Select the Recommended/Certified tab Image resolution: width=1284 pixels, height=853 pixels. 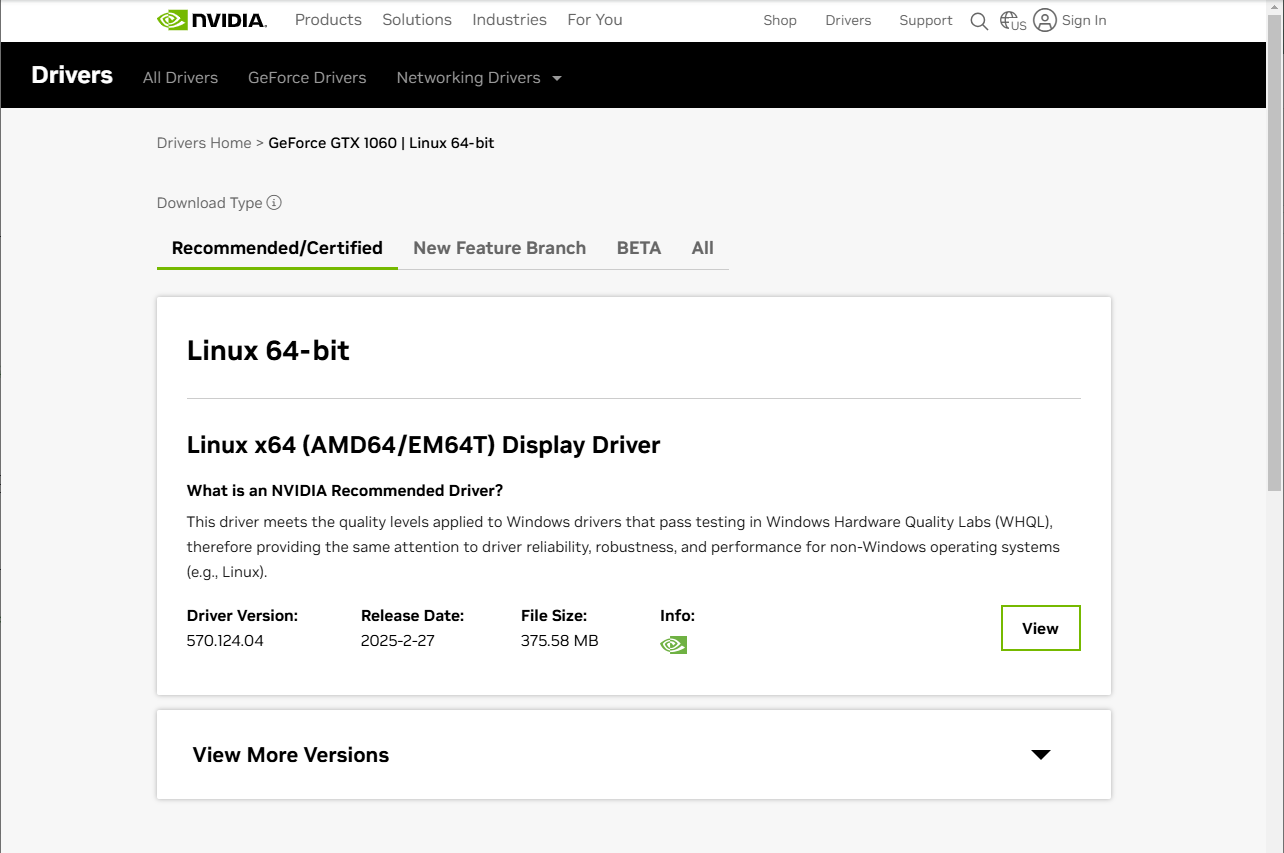277,248
